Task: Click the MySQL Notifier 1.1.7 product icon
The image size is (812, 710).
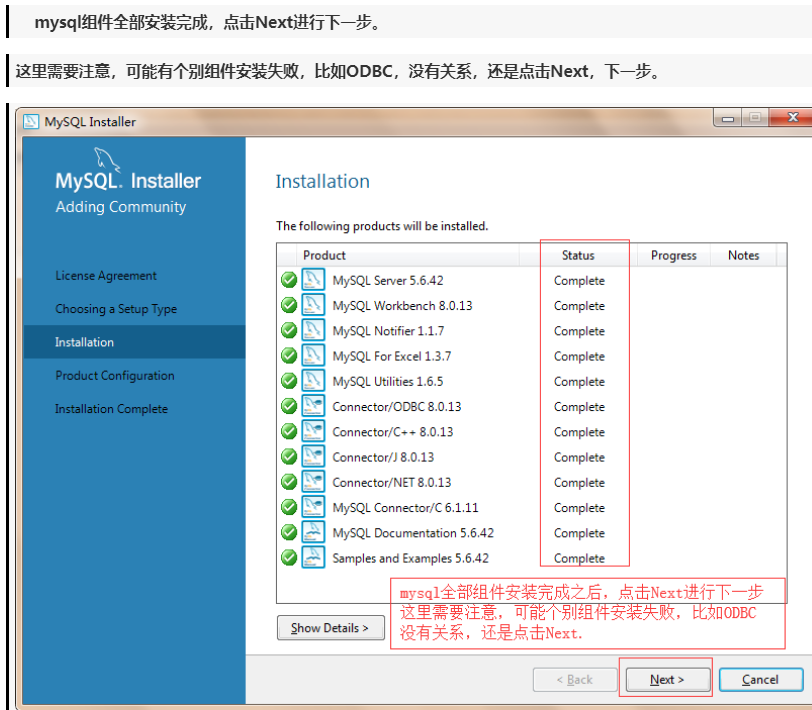Action: point(313,330)
